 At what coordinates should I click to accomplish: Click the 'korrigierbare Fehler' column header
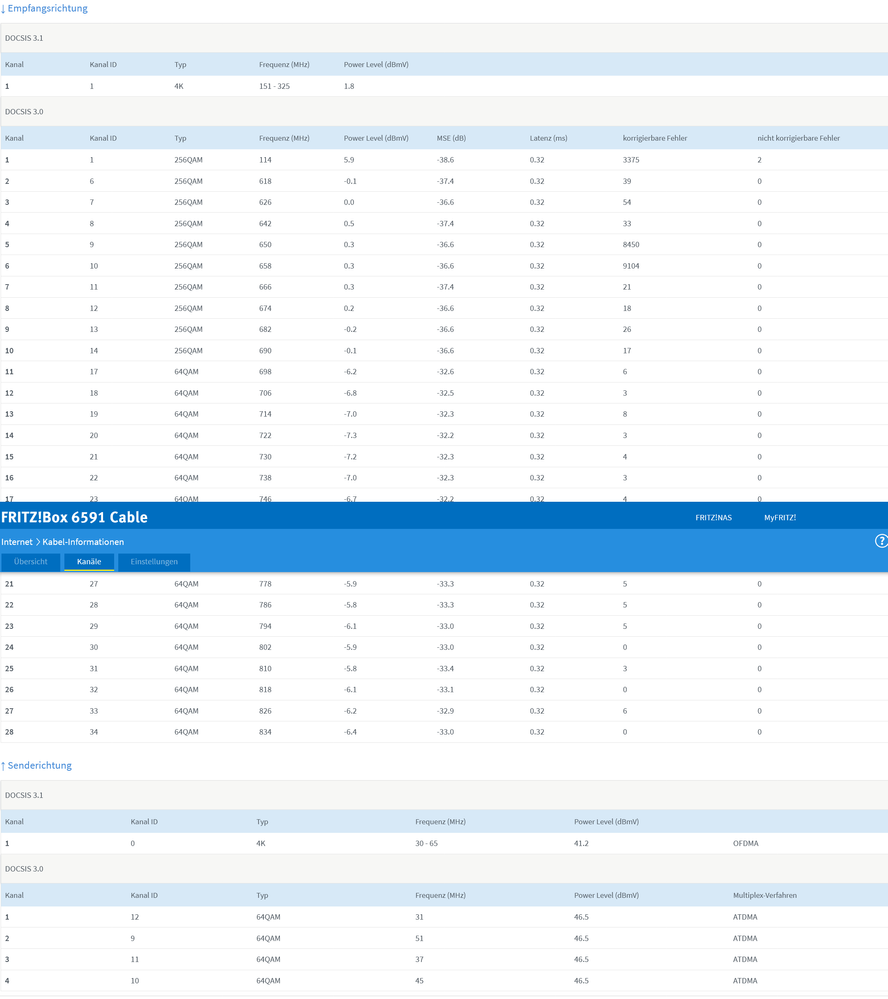pos(655,138)
